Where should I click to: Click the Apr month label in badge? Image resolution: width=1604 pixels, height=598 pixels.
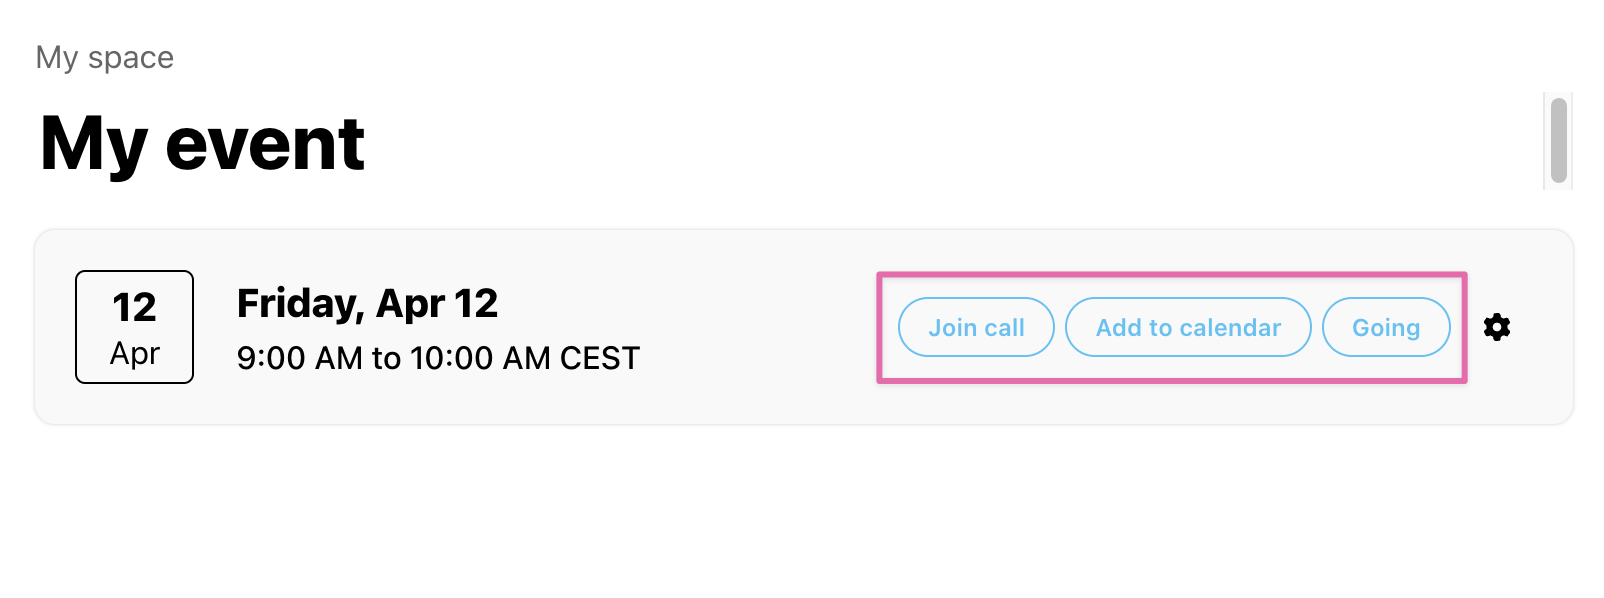tap(134, 354)
